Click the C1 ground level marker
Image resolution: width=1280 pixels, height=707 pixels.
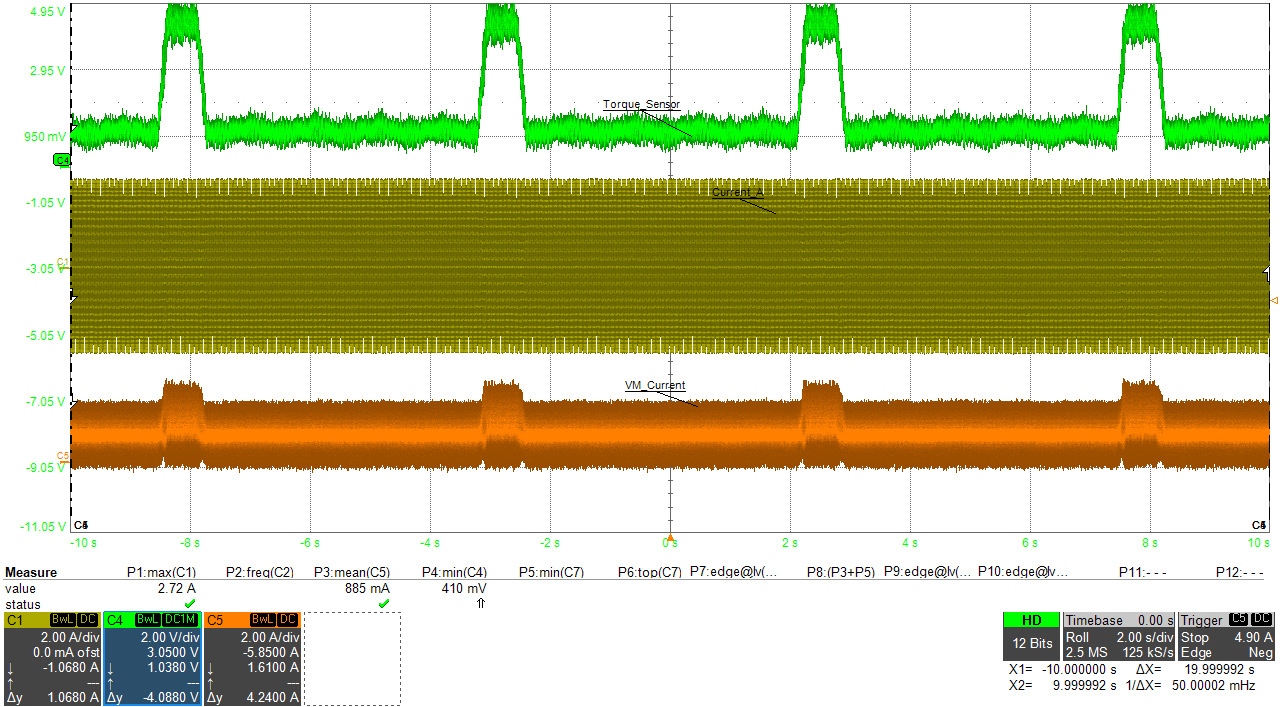click(62, 262)
